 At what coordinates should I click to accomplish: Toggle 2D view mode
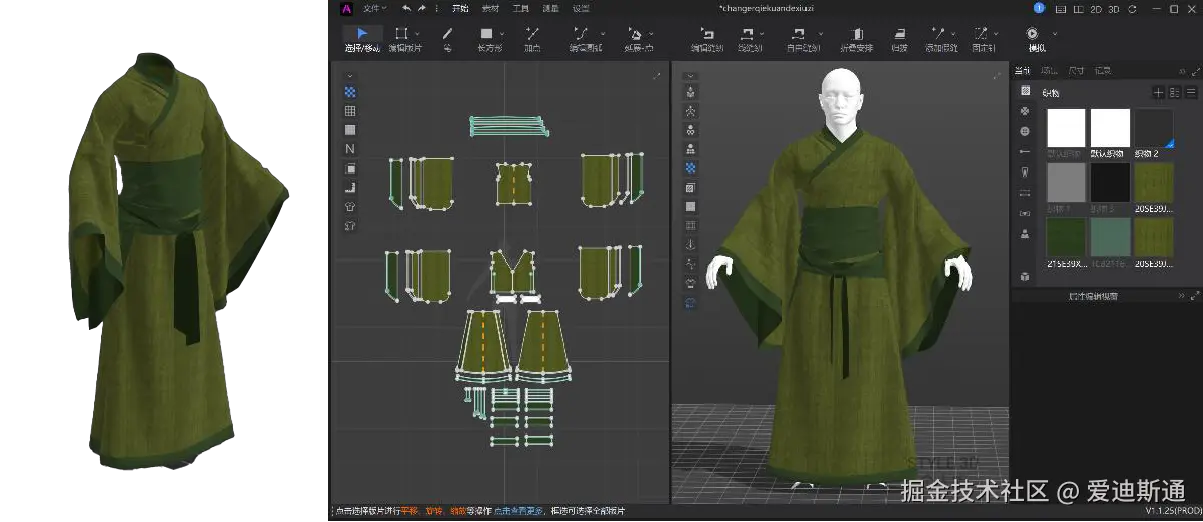tap(1096, 8)
